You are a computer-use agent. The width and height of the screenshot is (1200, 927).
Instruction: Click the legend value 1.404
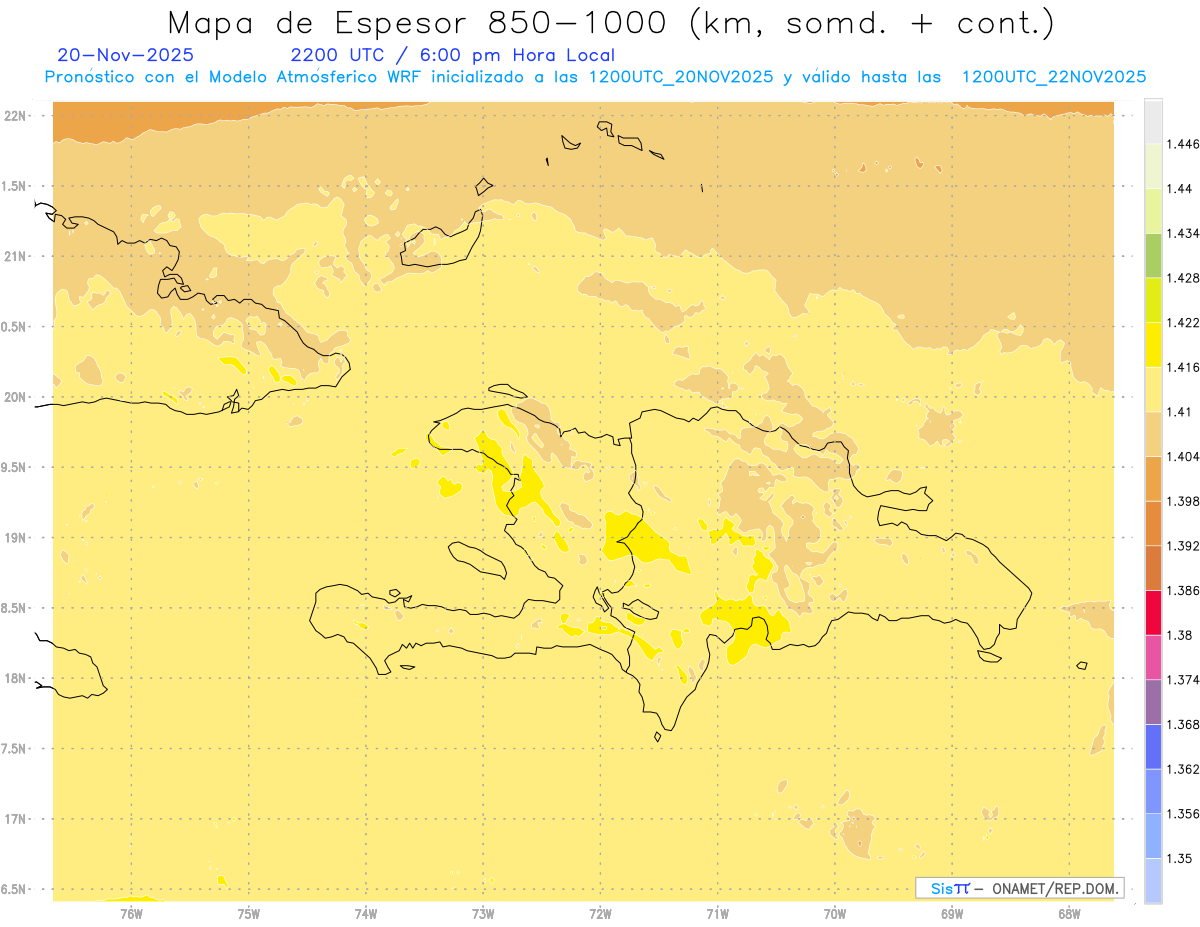[1183, 457]
